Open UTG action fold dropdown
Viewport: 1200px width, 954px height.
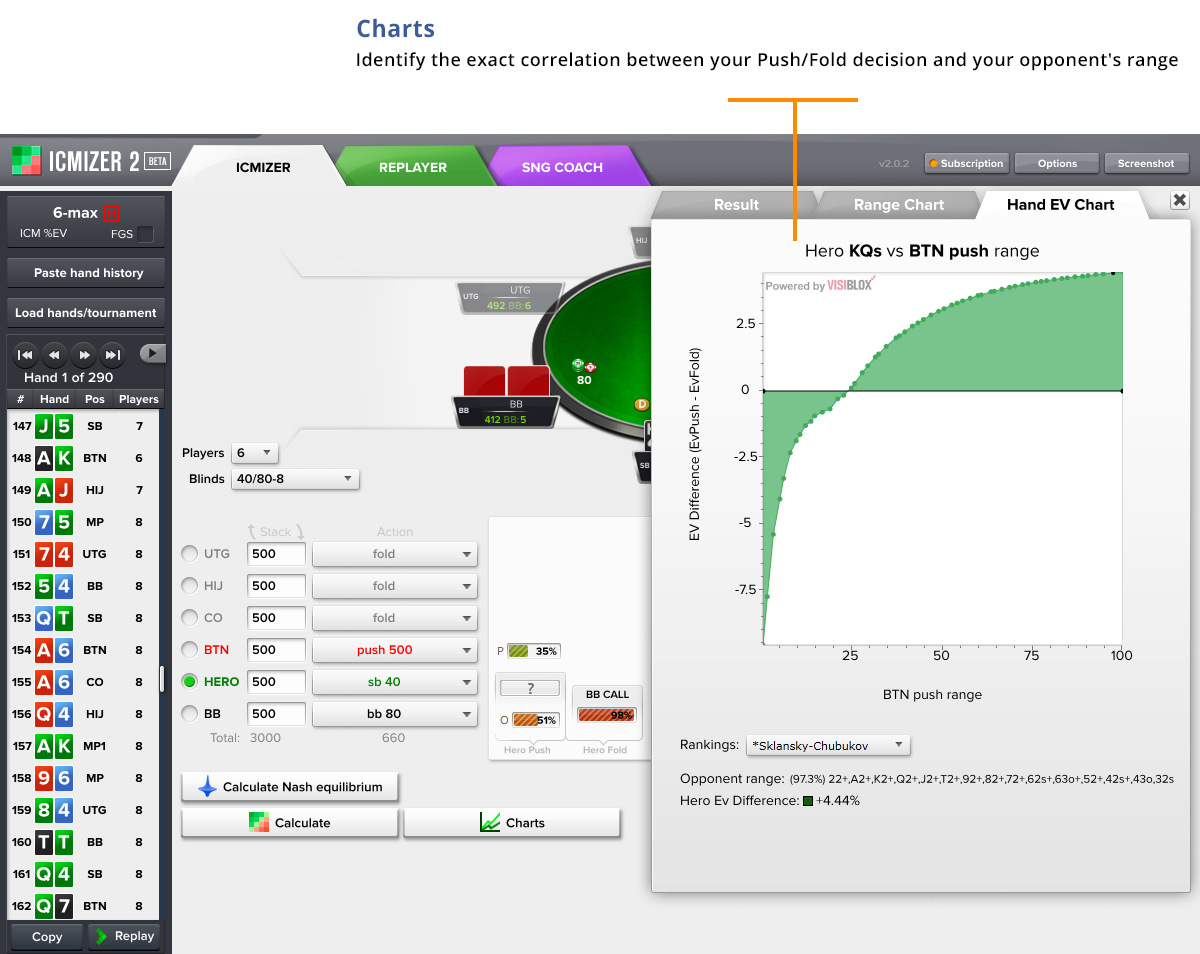point(395,554)
